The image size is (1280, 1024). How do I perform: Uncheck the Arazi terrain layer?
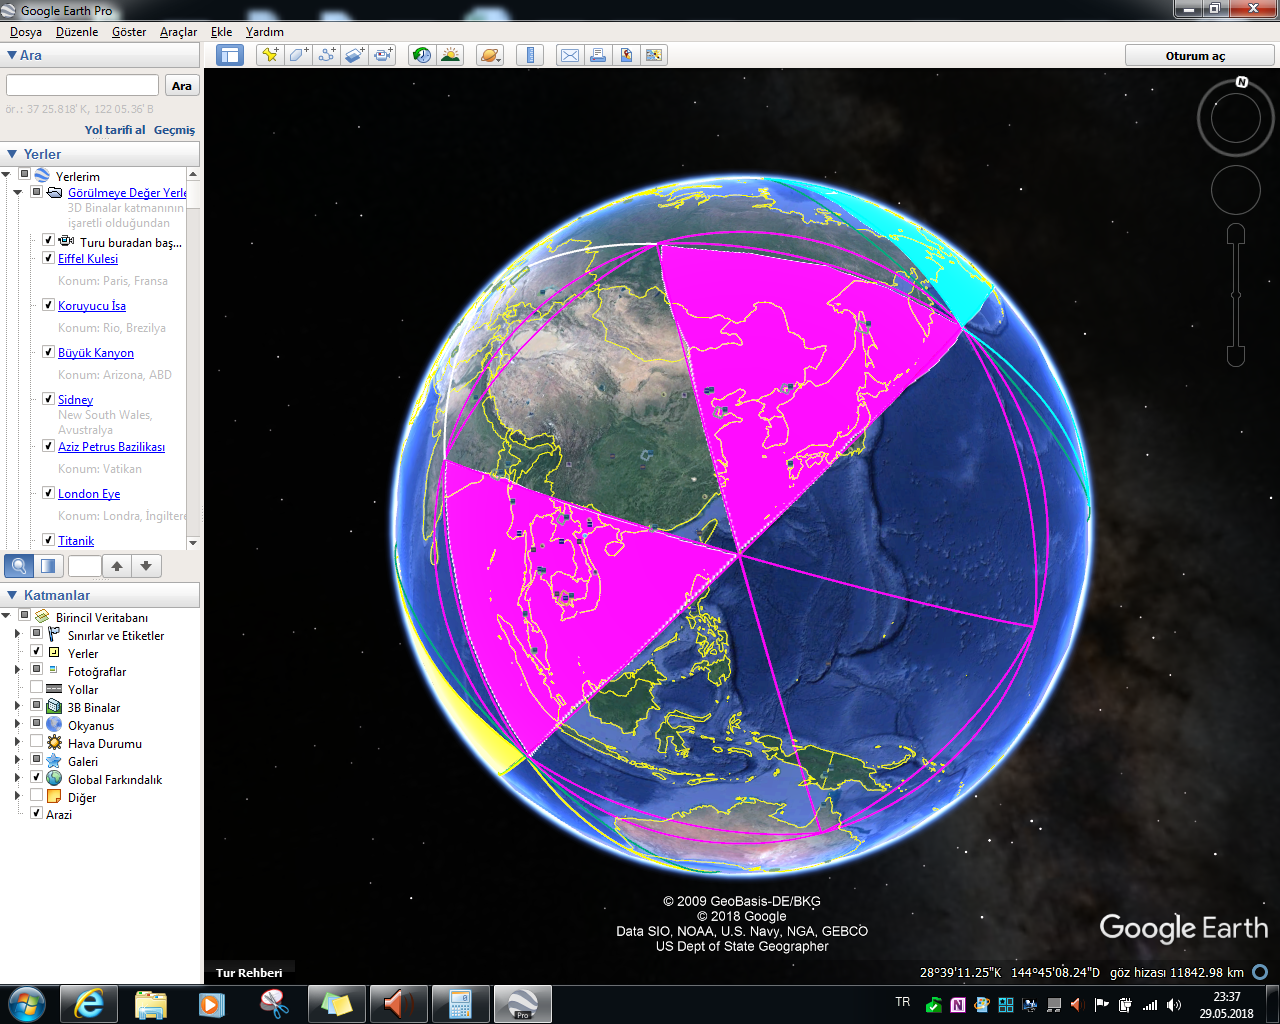(37, 814)
